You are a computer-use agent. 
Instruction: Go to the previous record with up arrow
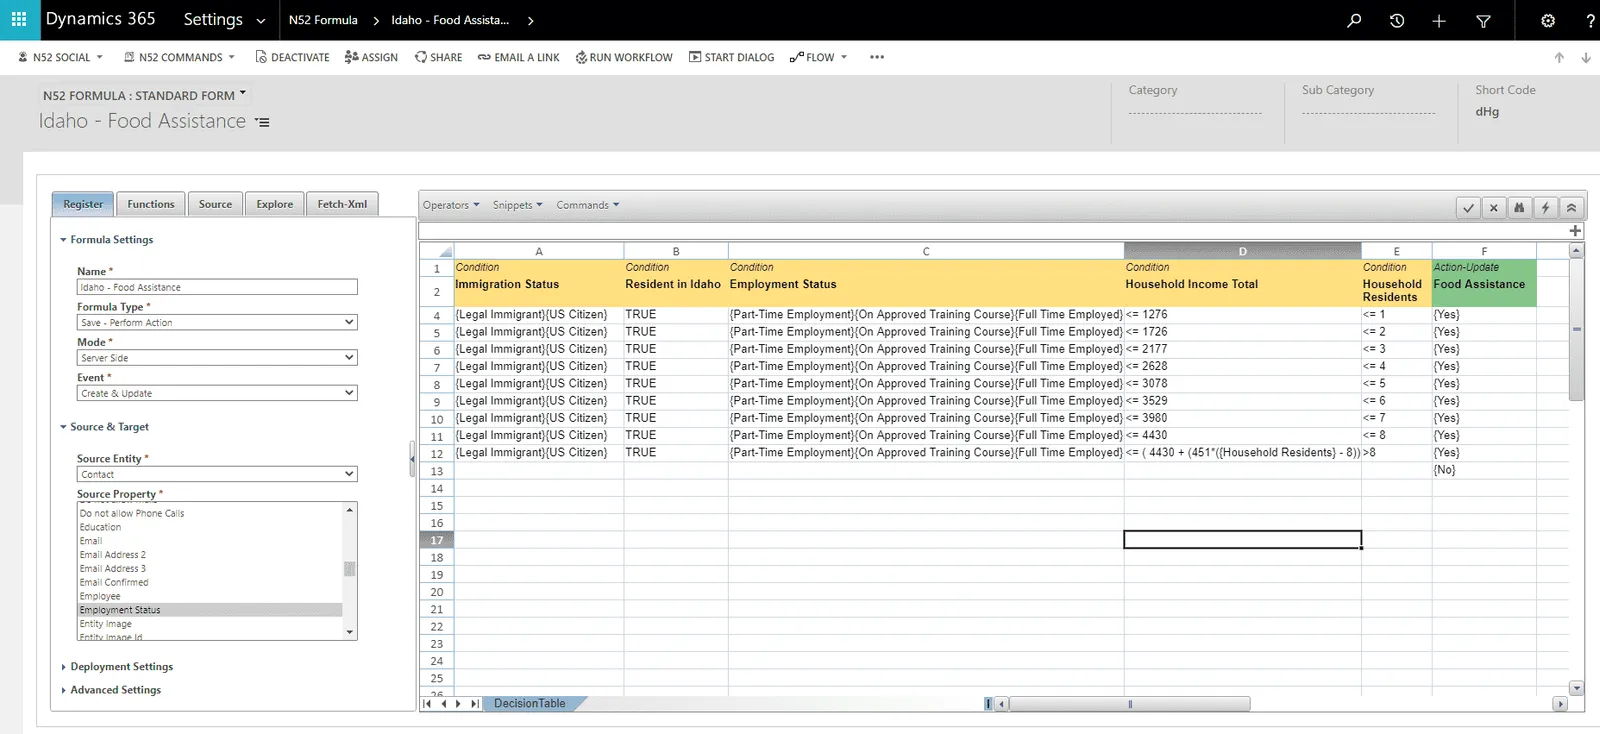coord(1559,58)
